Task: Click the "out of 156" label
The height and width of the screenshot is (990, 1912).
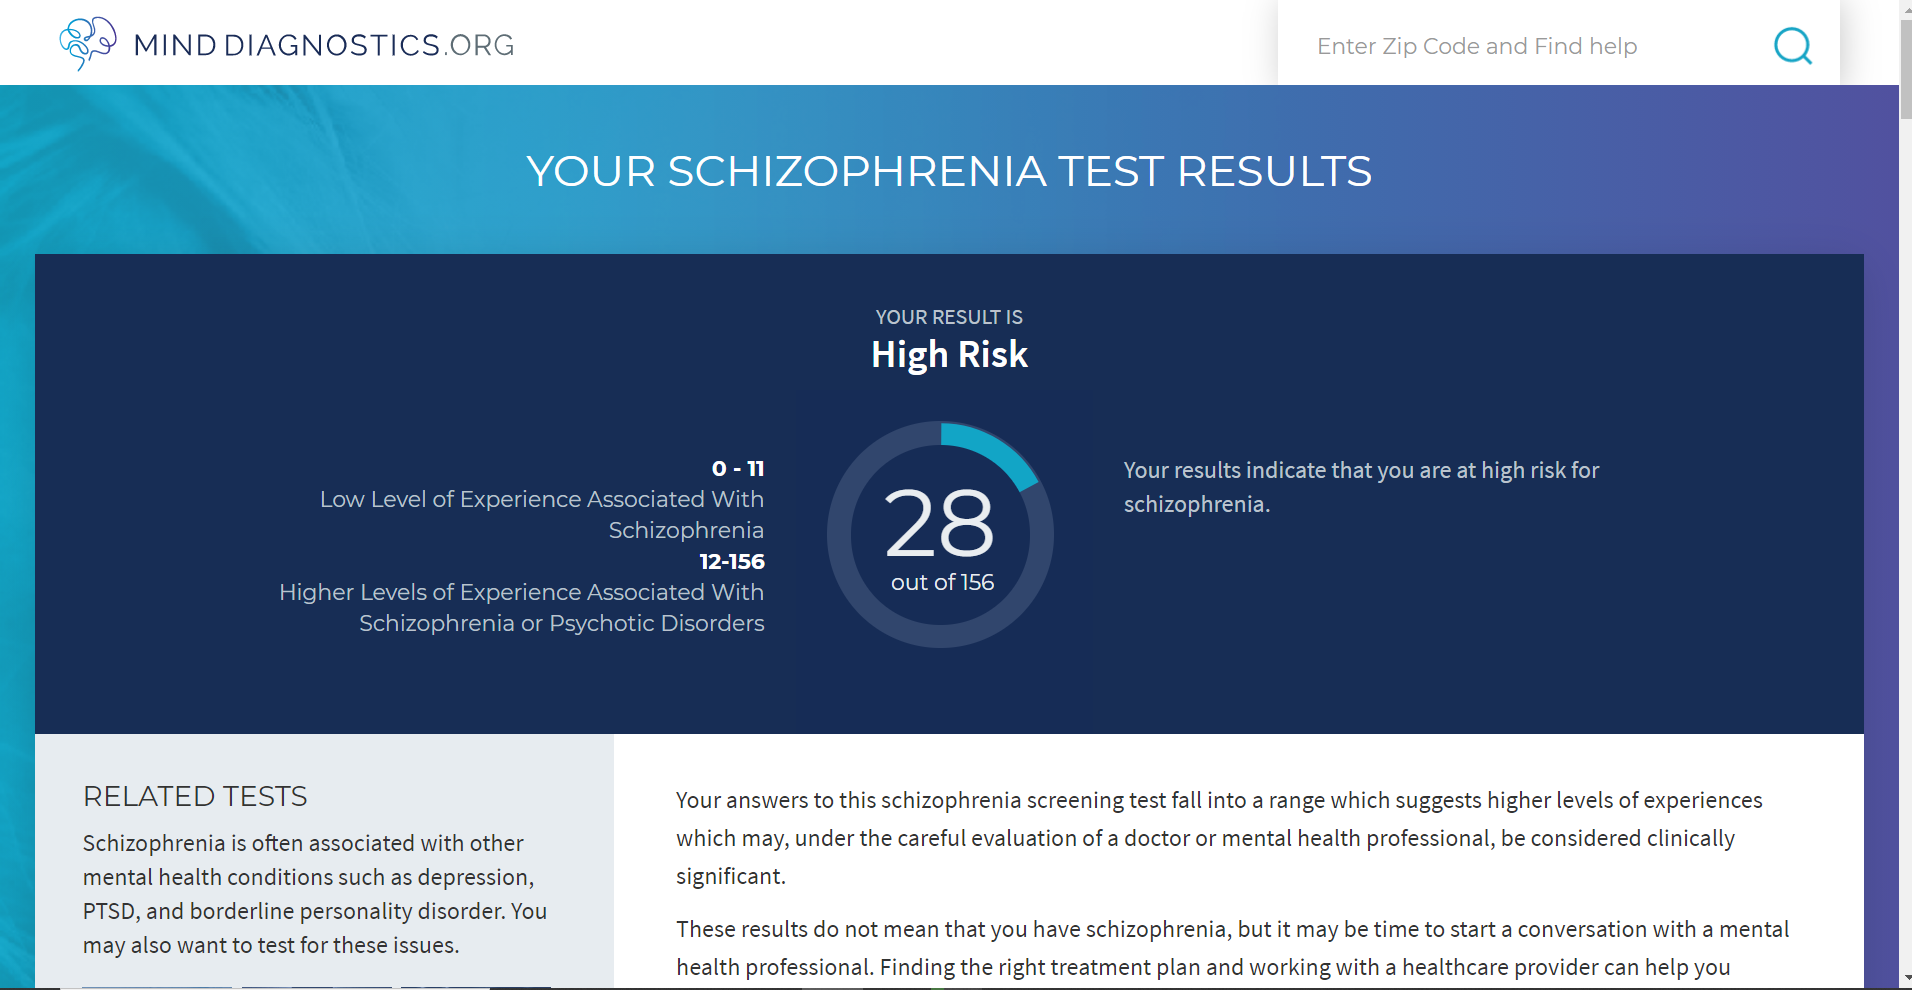Action: pos(942,582)
